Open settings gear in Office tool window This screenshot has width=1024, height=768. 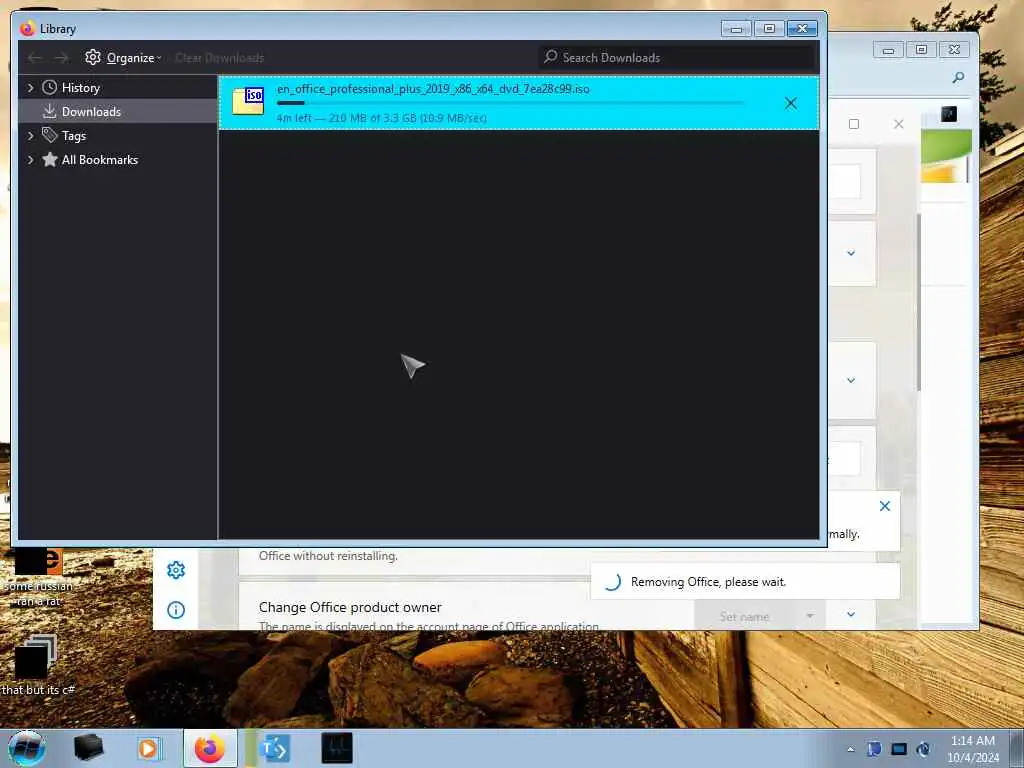pyautogui.click(x=176, y=570)
